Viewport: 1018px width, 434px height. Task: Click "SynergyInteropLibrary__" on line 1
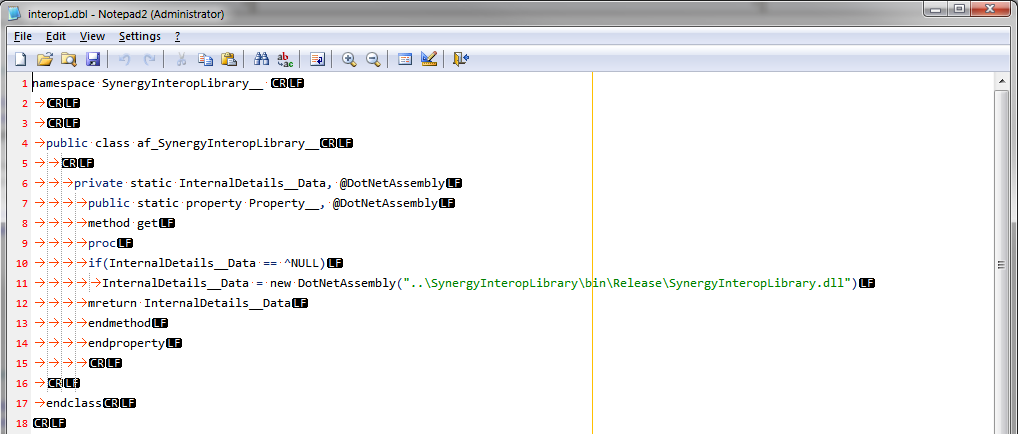[x=183, y=83]
